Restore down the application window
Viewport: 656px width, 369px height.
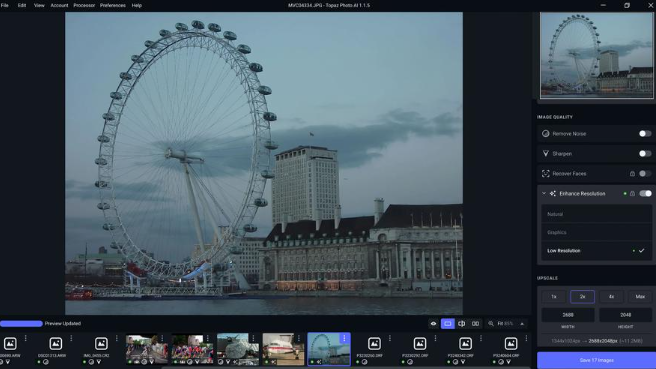(627, 5)
